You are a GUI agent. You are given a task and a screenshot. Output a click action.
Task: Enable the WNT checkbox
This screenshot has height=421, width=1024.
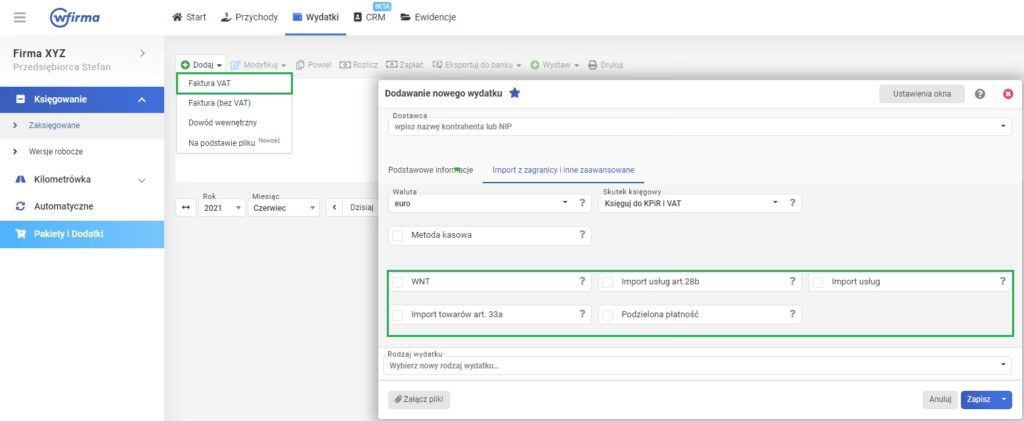pos(398,282)
